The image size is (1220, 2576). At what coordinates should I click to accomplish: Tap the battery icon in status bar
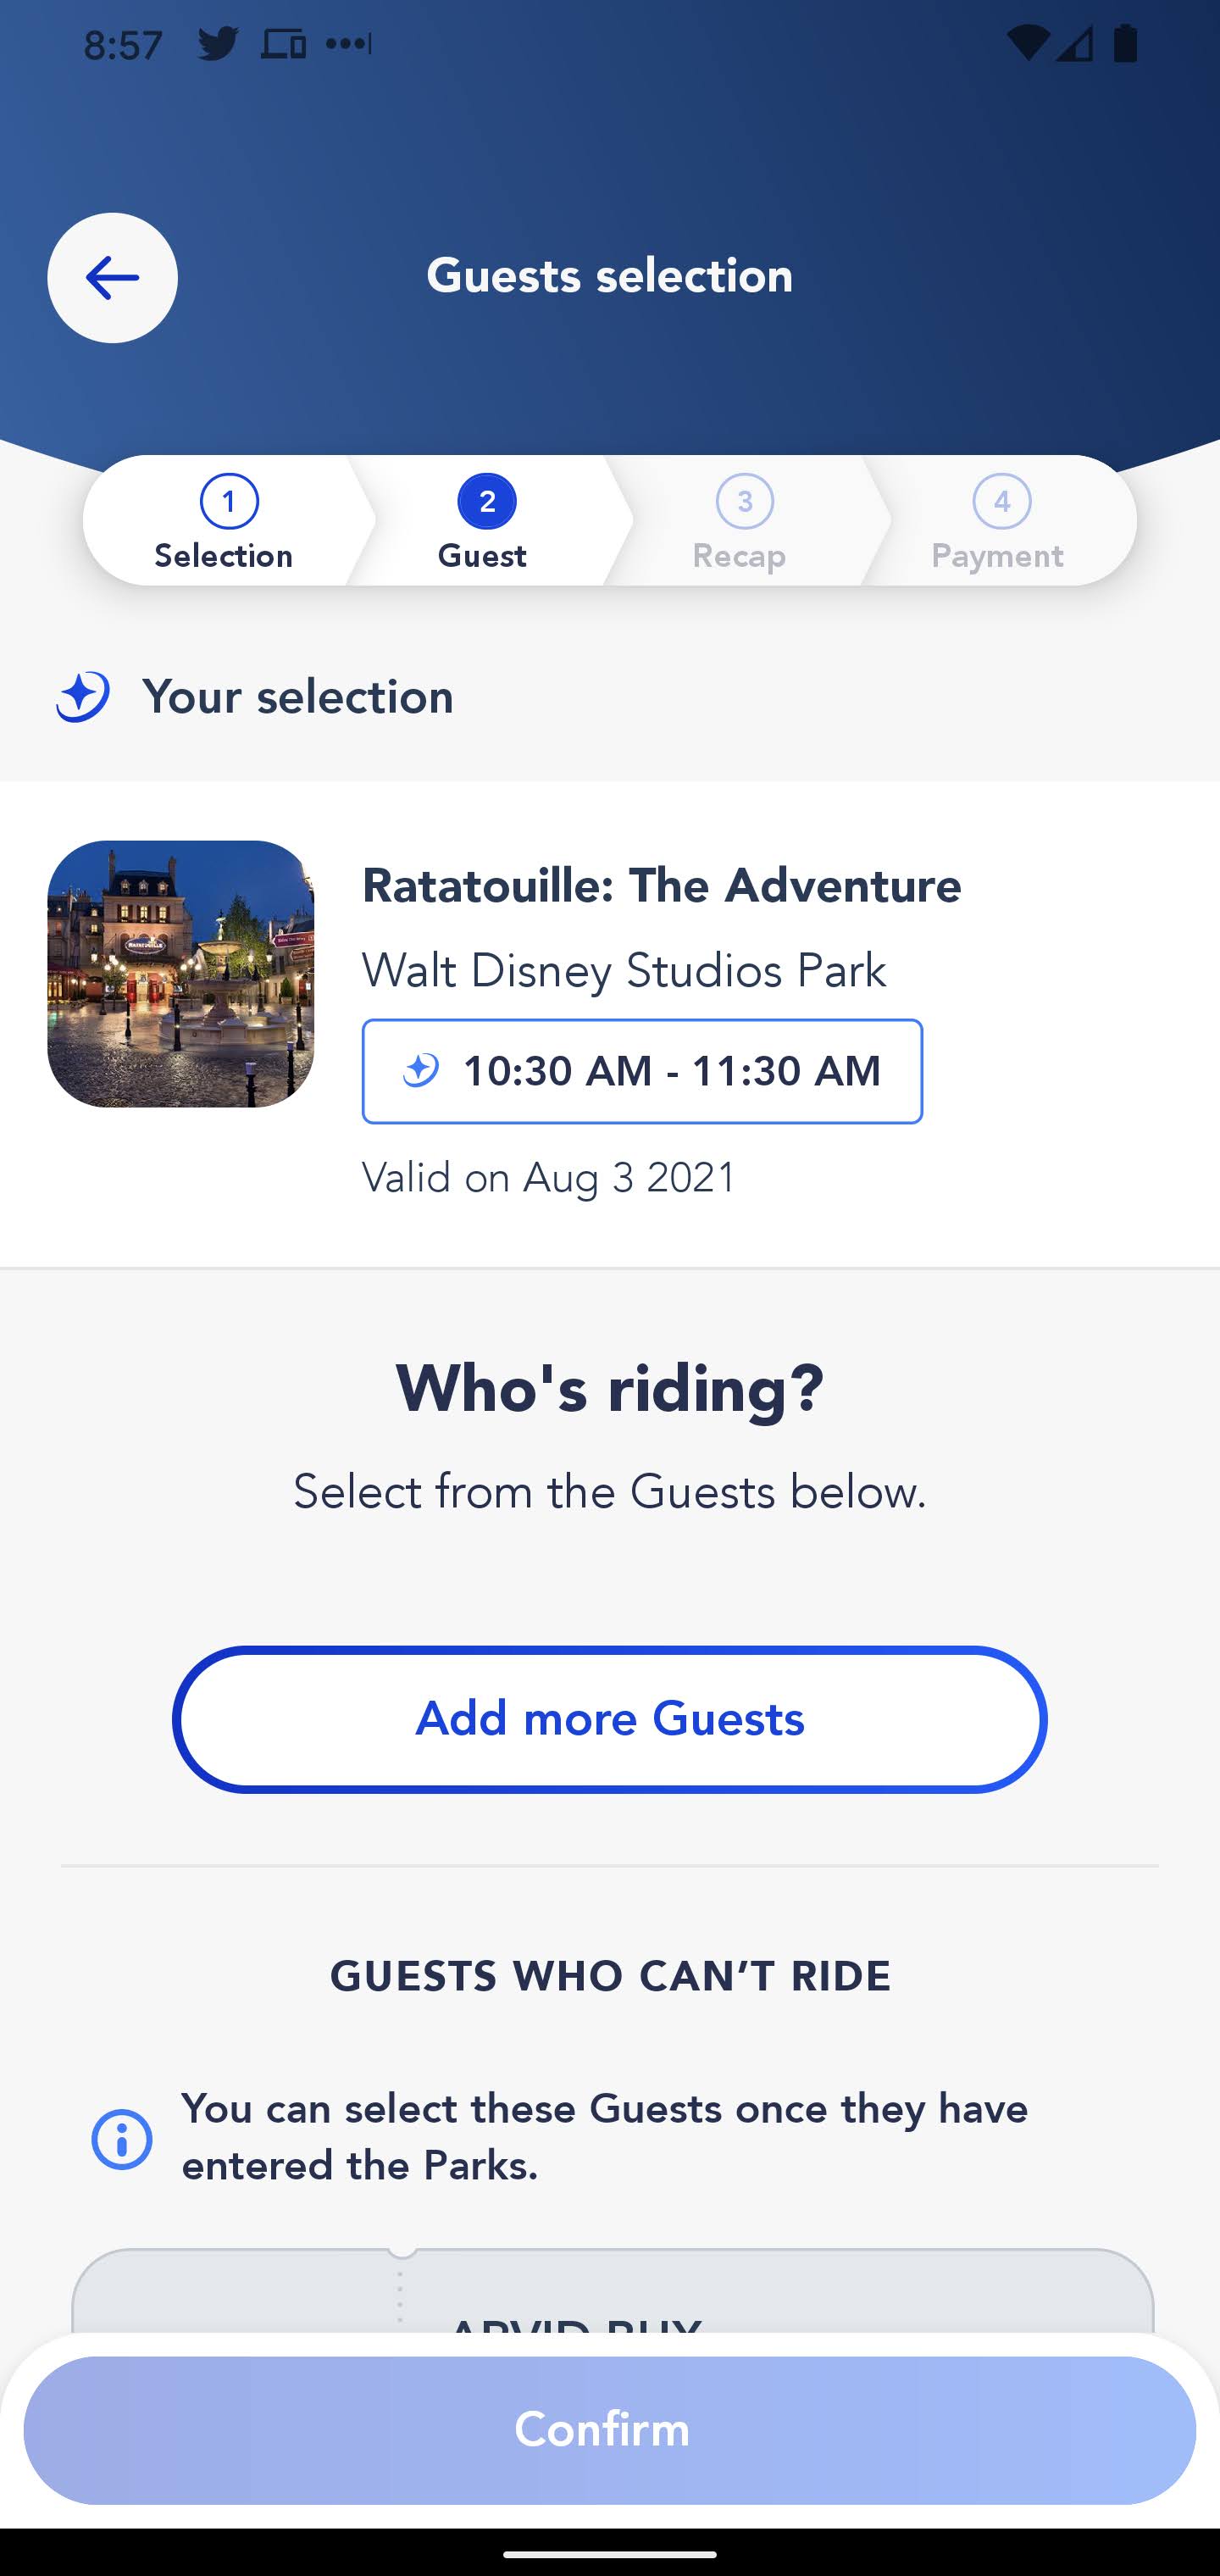[1125, 44]
